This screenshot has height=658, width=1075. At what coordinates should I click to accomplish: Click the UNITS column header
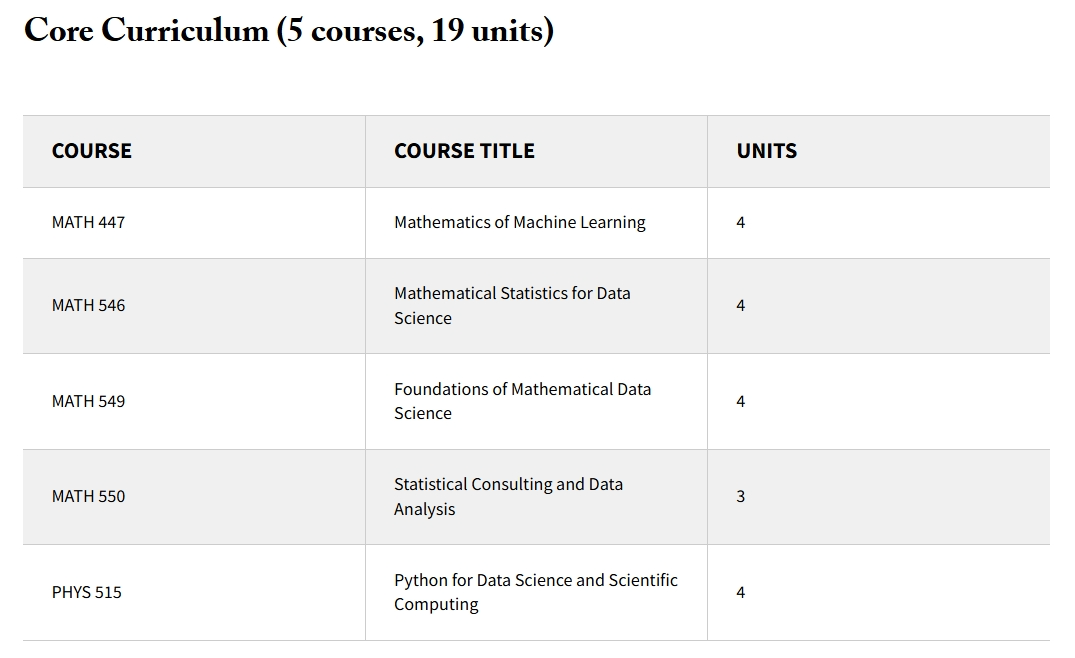[x=767, y=151]
